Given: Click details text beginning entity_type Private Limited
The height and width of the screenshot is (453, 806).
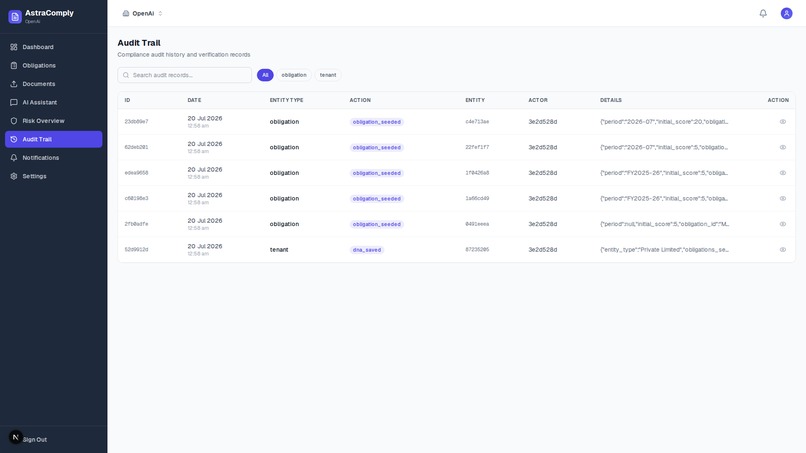Looking at the screenshot, I should point(664,250).
